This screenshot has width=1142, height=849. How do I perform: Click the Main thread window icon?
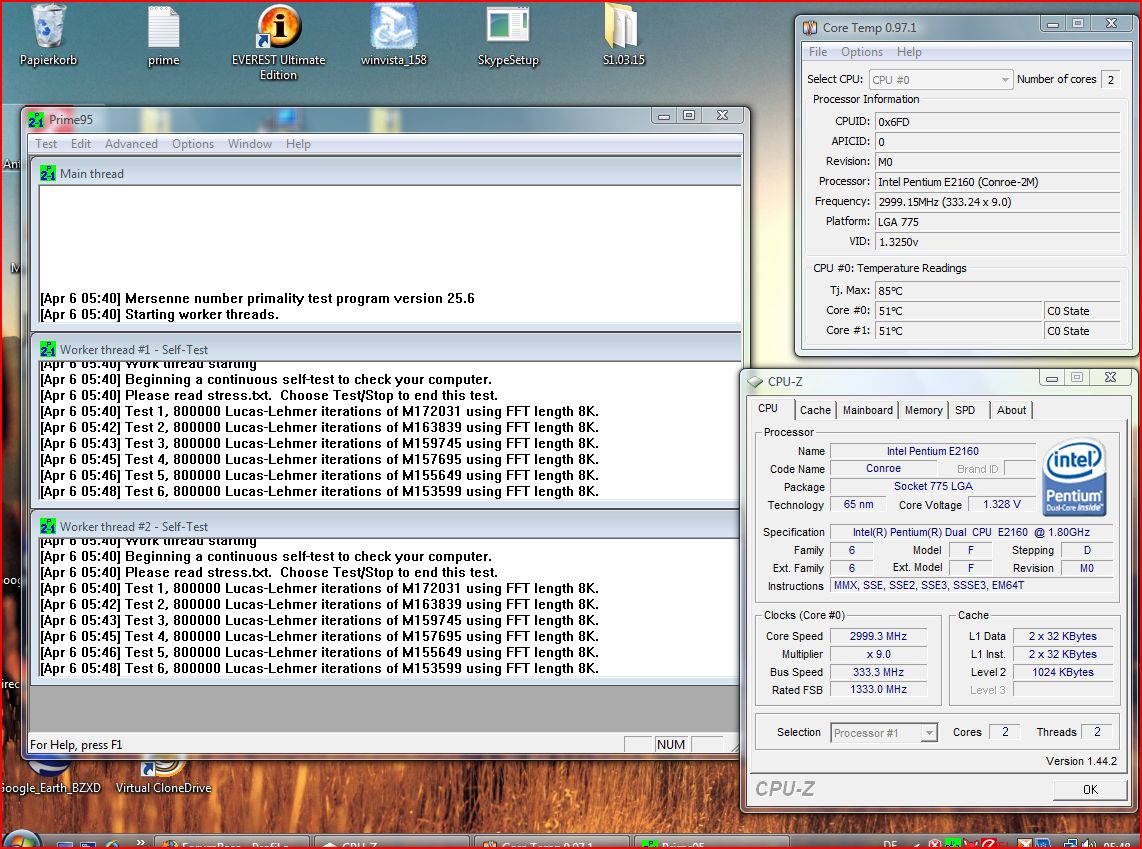click(48, 173)
